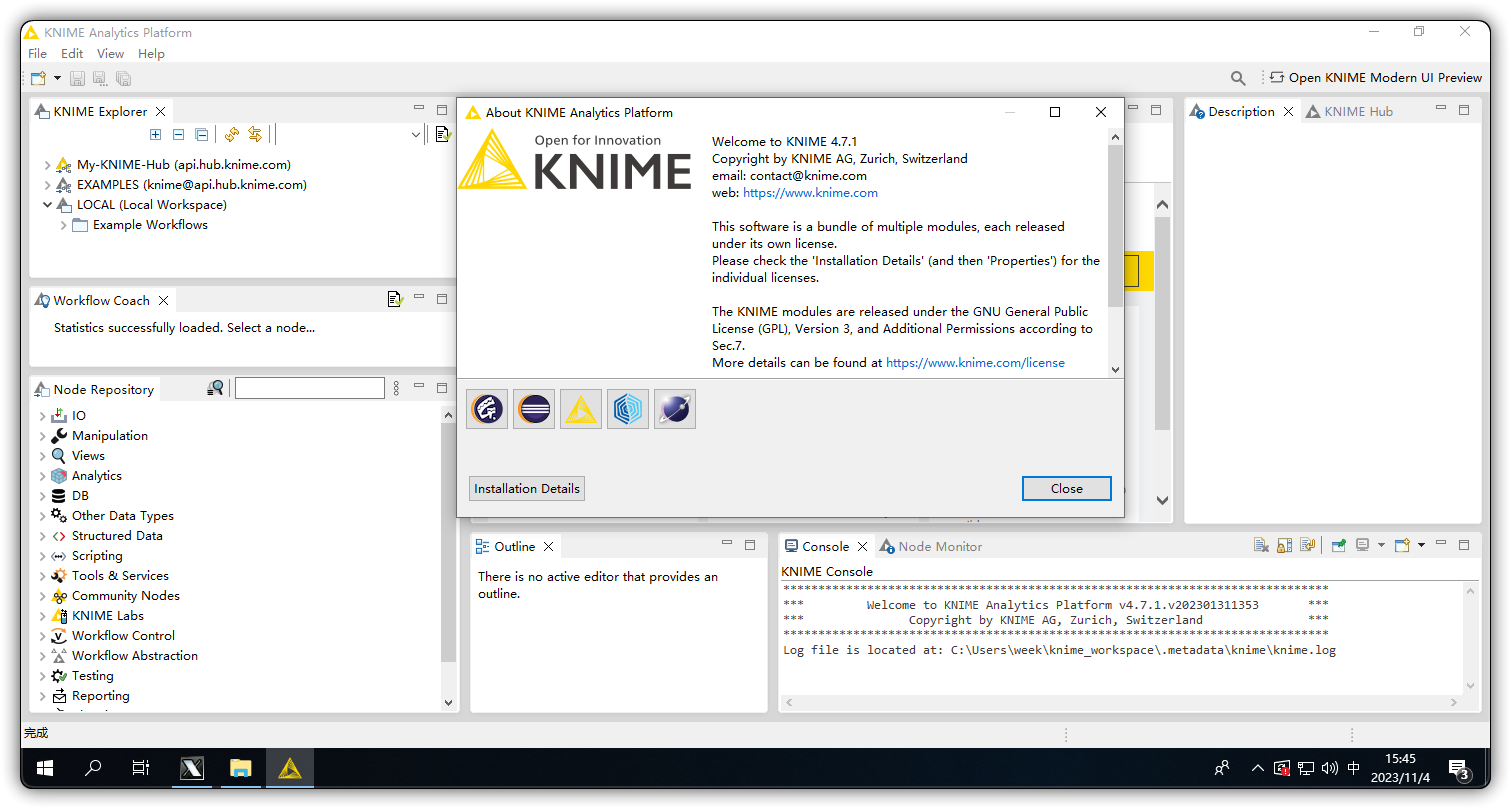Image resolution: width=1511 pixels, height=809 pixels.
Task: Open the Help menu
Action: 151,54
